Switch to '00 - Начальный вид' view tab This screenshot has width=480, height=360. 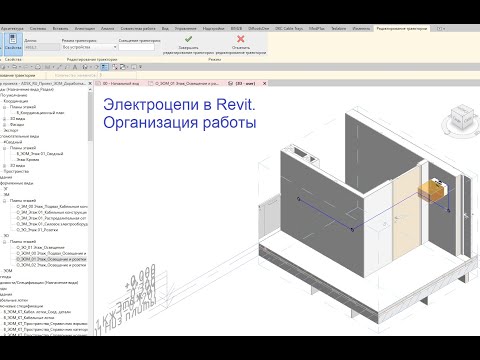pos(121,83)
